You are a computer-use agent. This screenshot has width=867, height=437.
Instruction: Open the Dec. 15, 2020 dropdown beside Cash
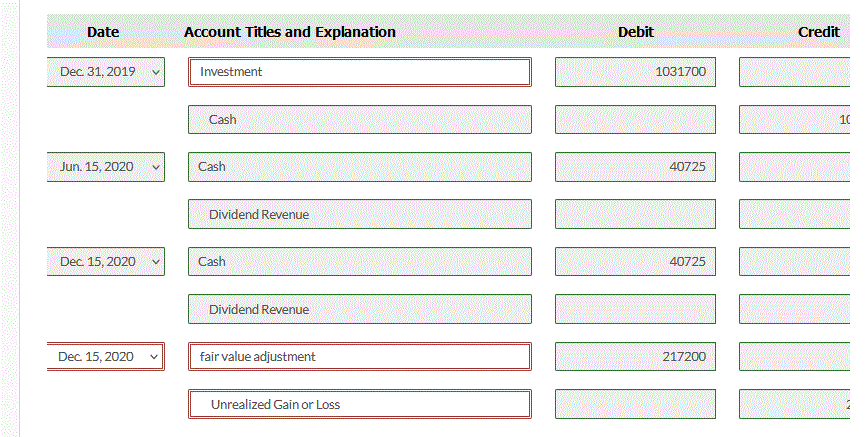105,262
